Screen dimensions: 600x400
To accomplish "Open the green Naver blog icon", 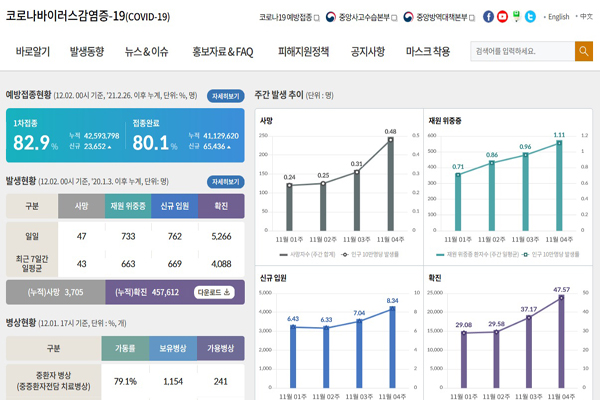I will coord(516,16).
